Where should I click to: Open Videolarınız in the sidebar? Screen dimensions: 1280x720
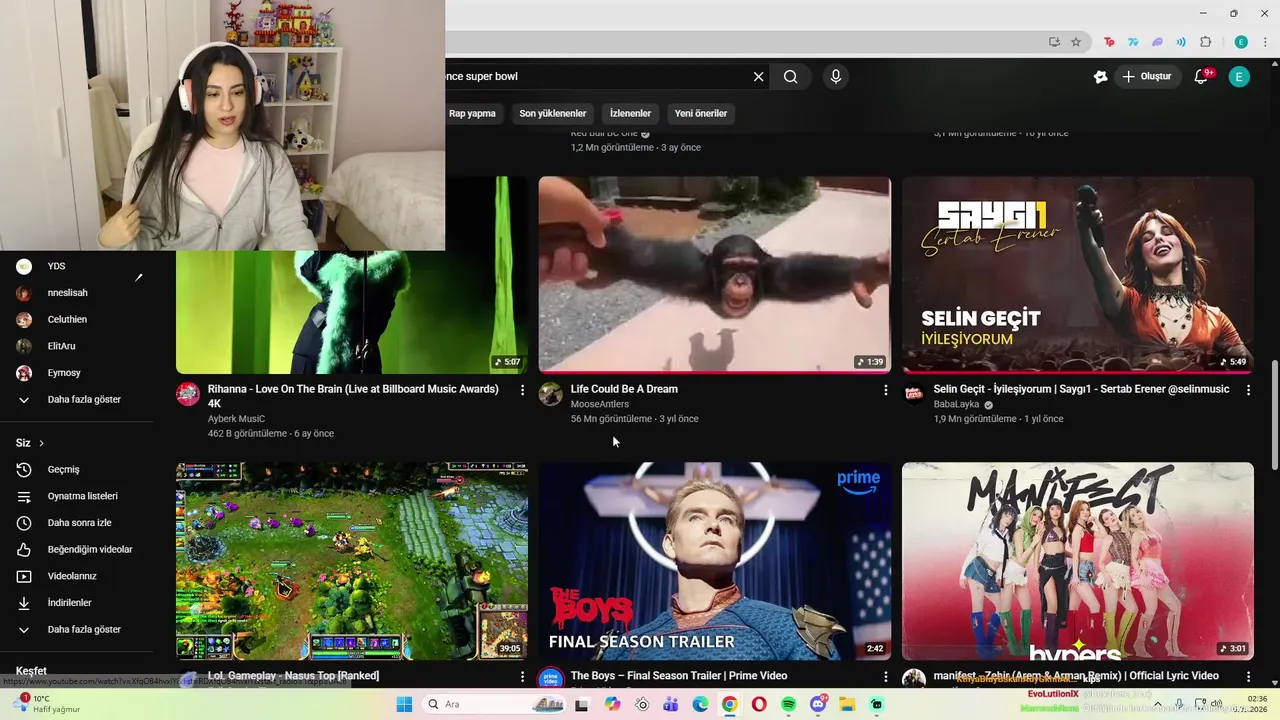[x=76, y=576]
